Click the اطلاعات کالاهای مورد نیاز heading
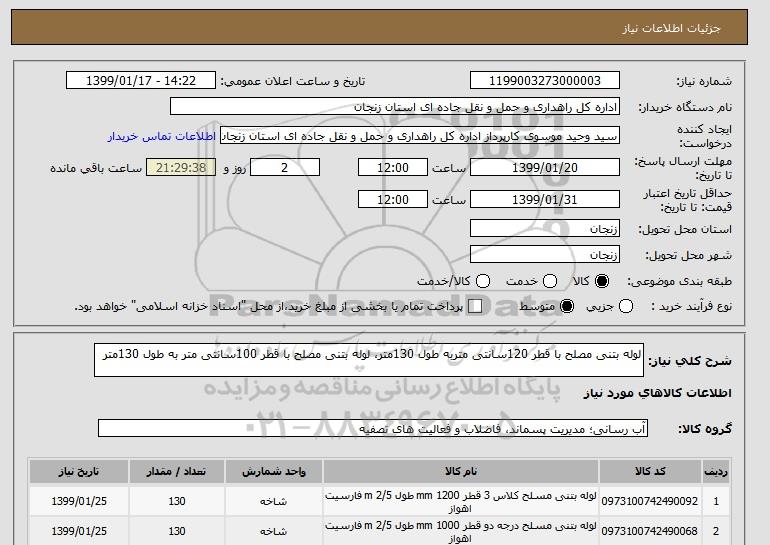This screenshot has width=770, height=545. [658, 393]
